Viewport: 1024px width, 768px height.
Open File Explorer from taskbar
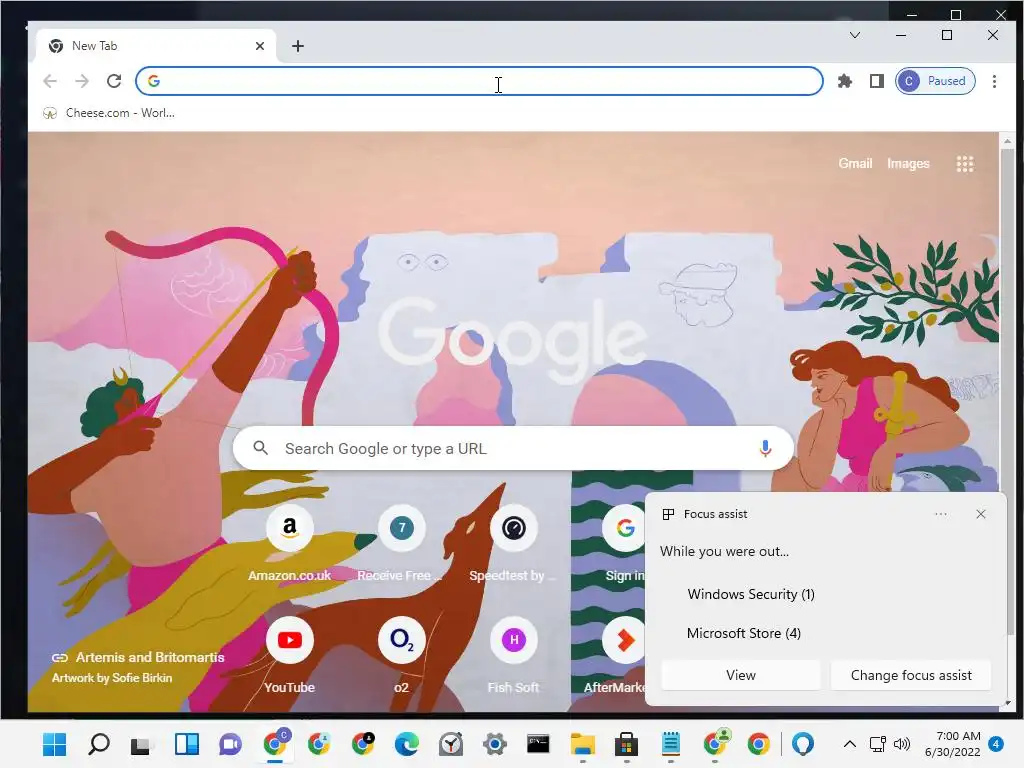click(583, 744)
